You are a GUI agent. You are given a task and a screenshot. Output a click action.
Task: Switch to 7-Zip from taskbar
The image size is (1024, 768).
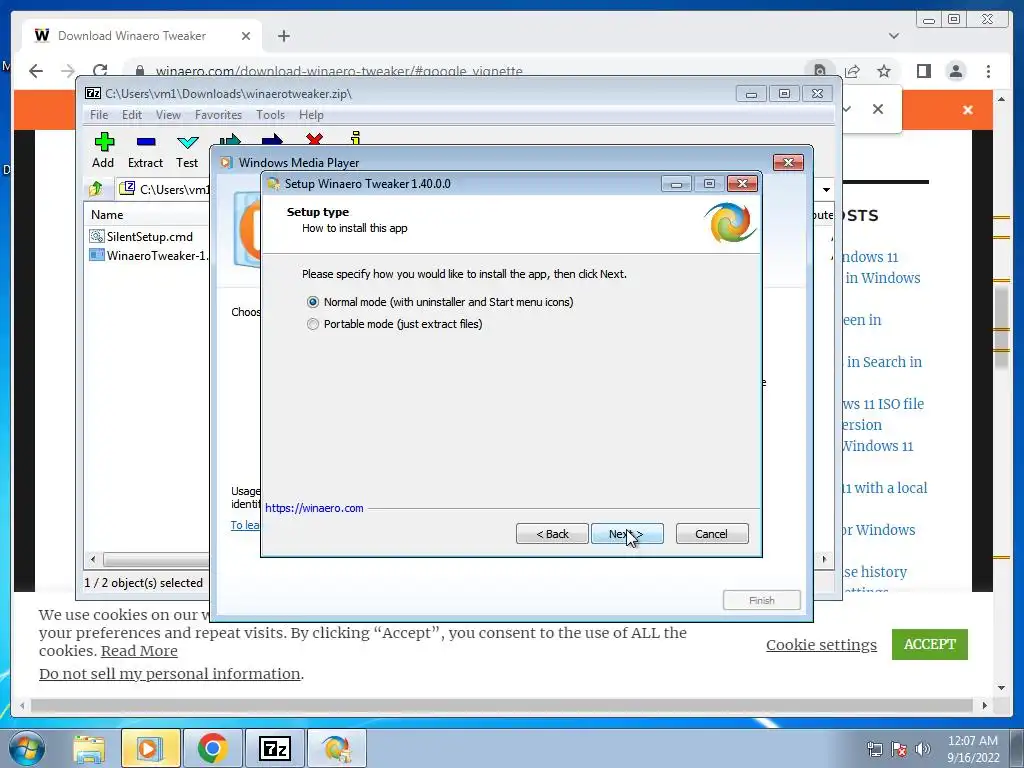(274, 748)
